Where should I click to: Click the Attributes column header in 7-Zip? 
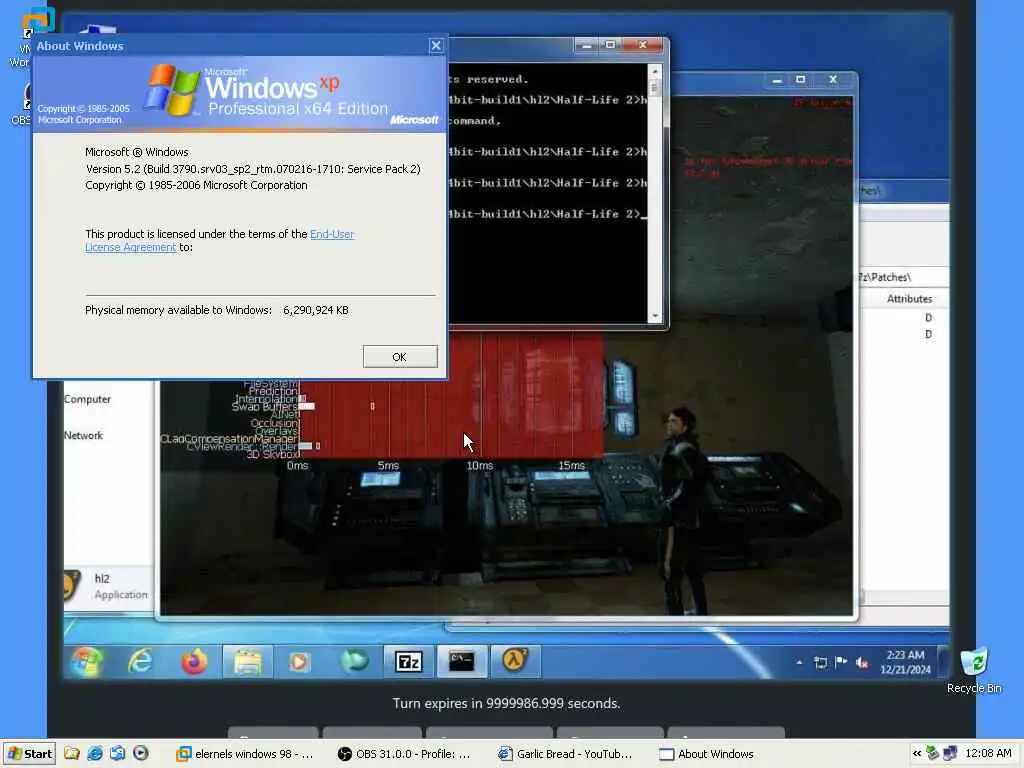pyautogui.click(x=909, y=299)
